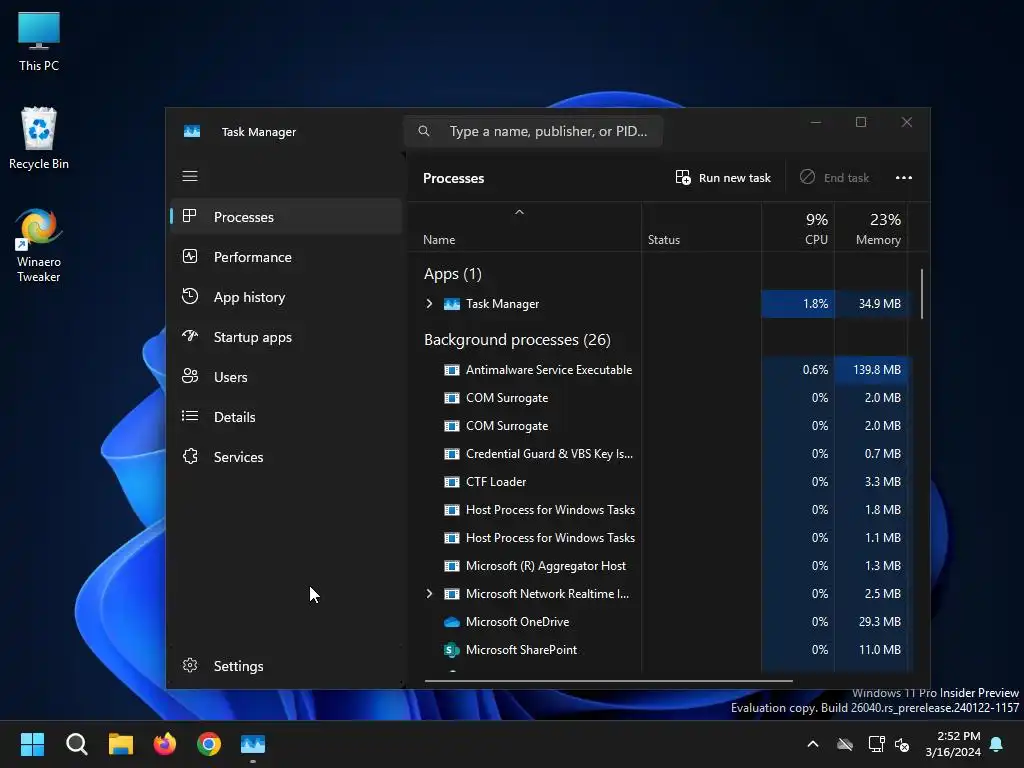The width and height of the screenshot is (1024, 768).
Task: Select the Antimalware Service Executable process
Action: [x=660, y=370]
